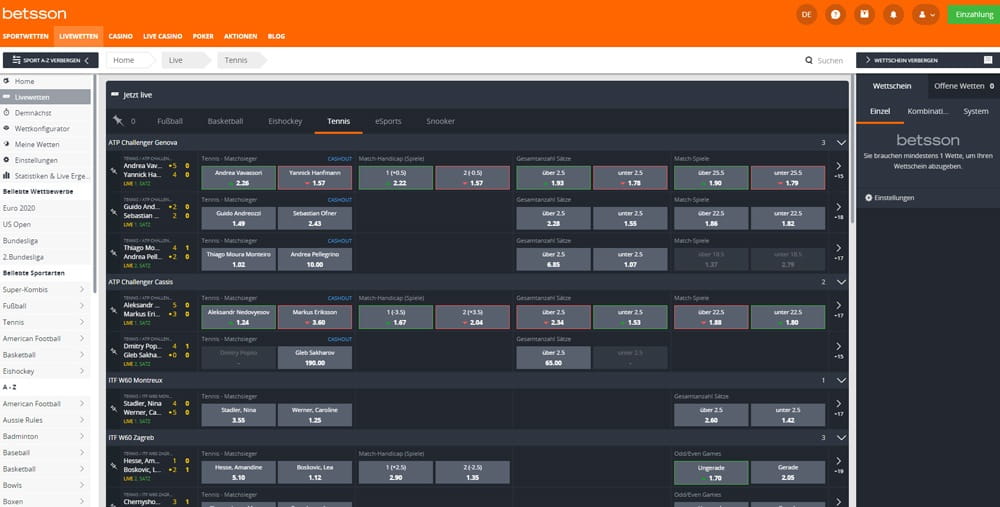Click the betsson logo

click(34, 13)
